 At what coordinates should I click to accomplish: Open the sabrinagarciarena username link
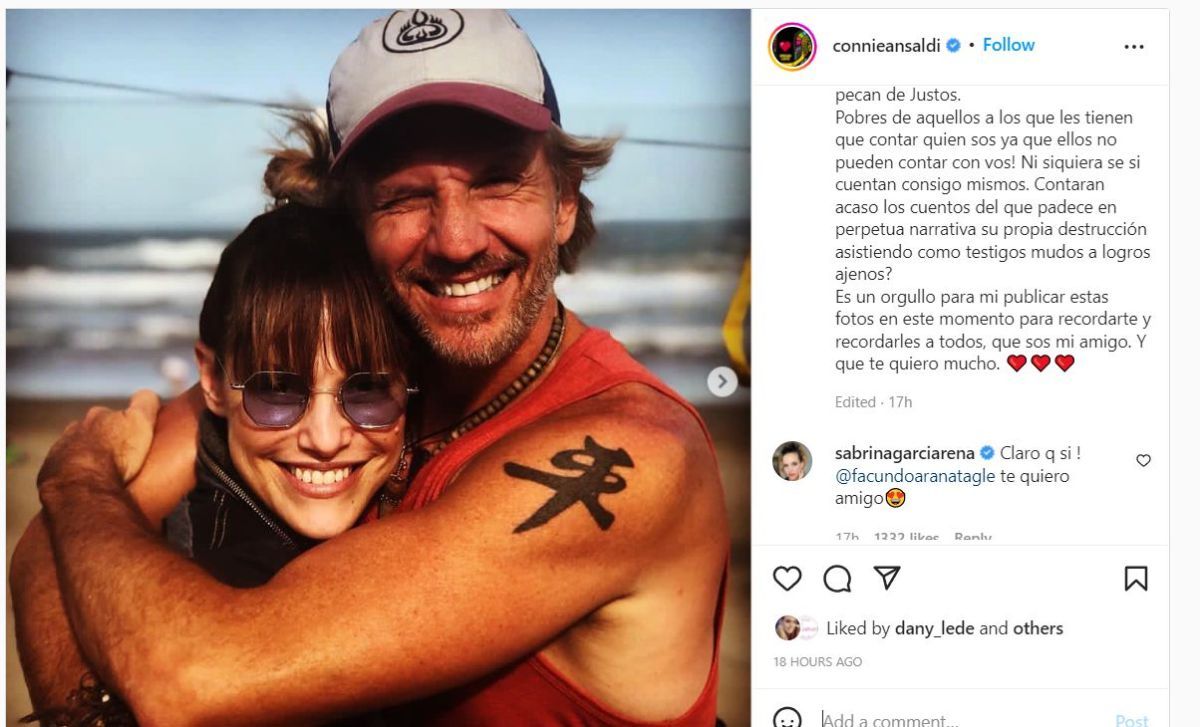point(904,453)
